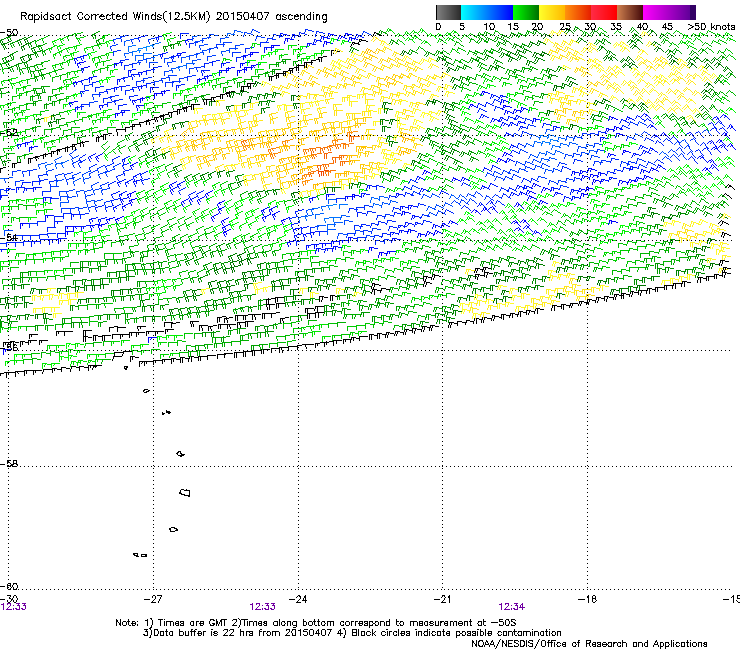Click the legend value '25'
This screenshot has width=740, height=650.
click(565, 27)
